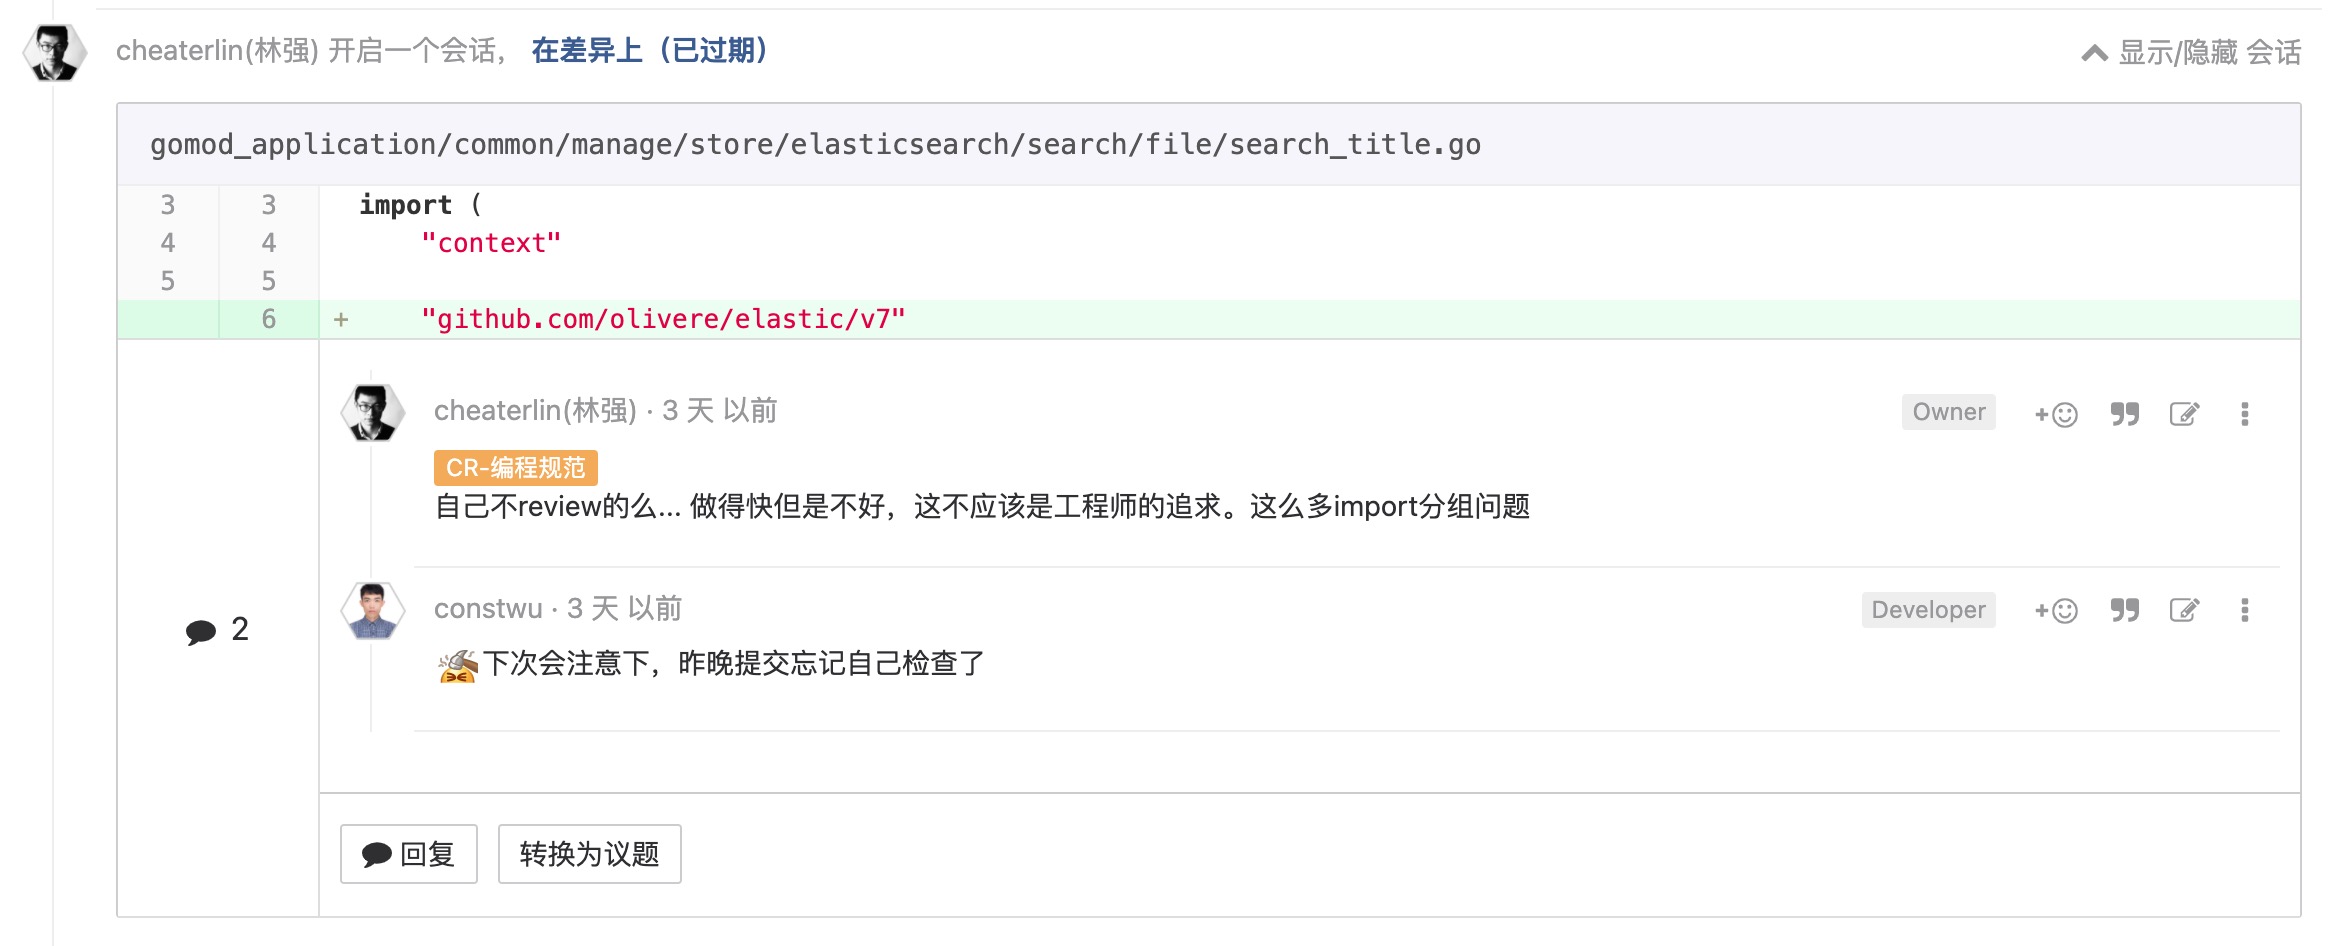Viewport: 2340px width, 946px height.
Task: Open constwu's profile avatar
Action: [x=373, y=610]
